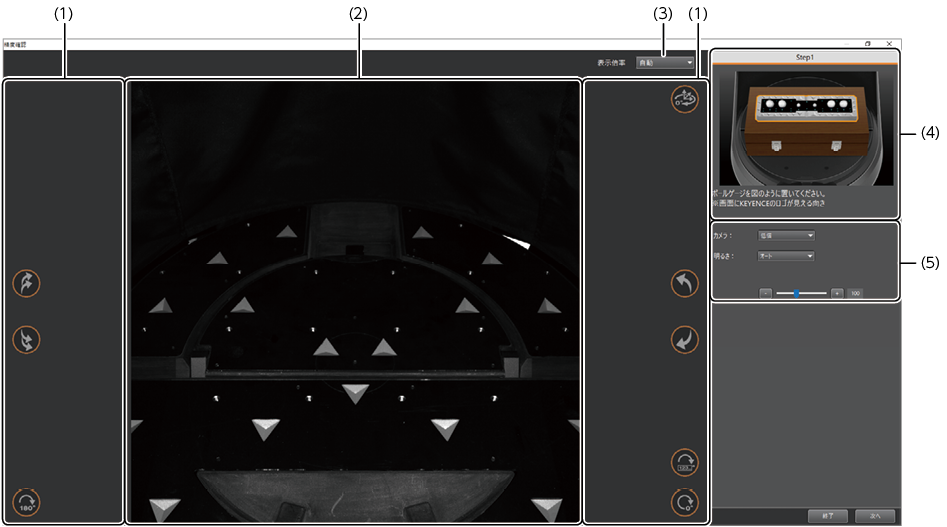Open the カメラ camera dropdown
Image resolution: width=947 pixels, height=527 pixels.
click(786, 236)
